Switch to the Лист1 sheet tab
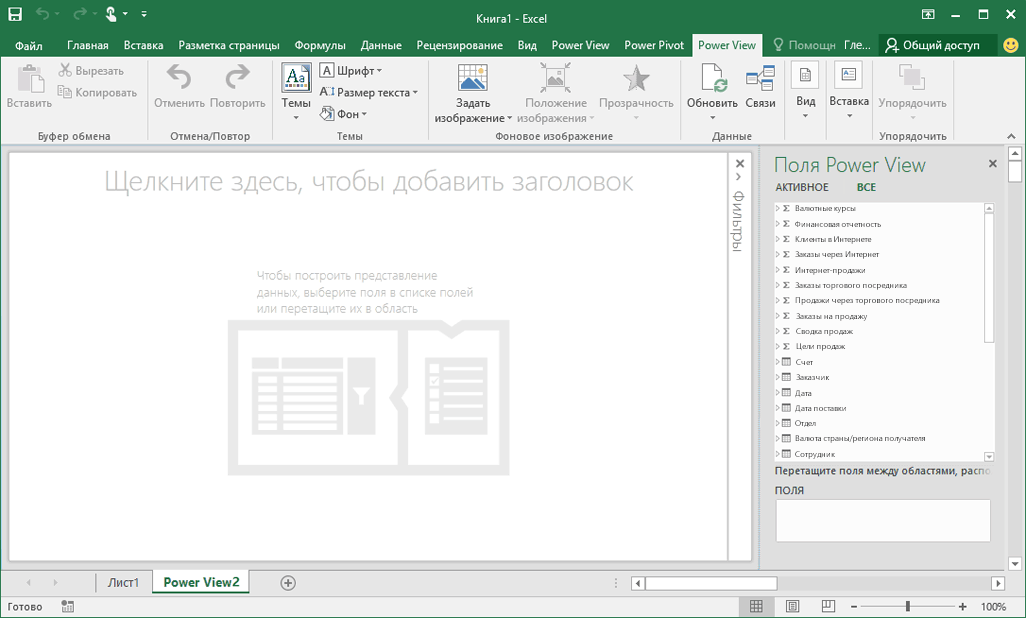The height and width of the screenshot is (618, 1026). click(x=123, y=582)
